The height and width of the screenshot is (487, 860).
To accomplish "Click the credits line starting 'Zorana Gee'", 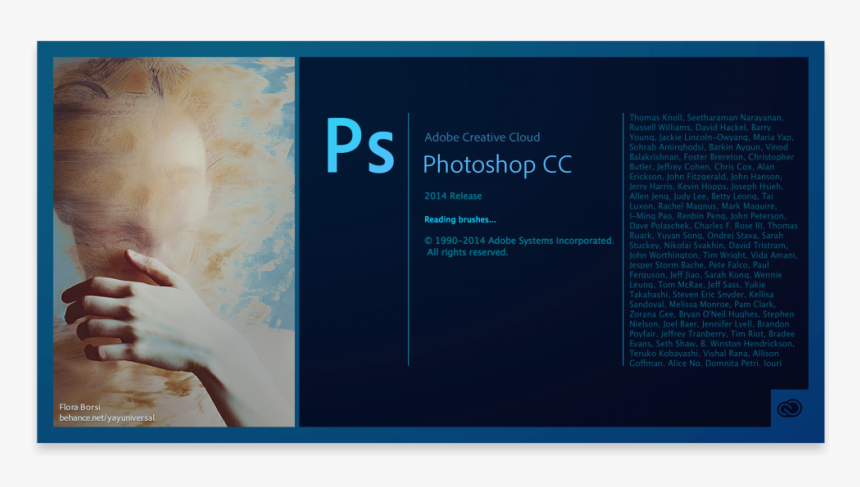I will coord(711,314).
